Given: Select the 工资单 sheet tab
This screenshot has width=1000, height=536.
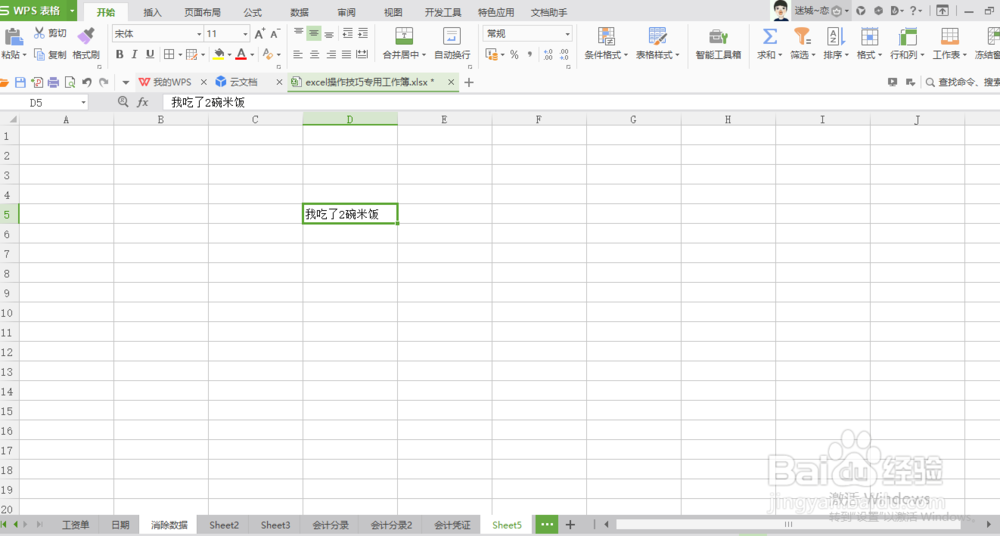Looking at the screenshot, I should click(x=75, y=525).
